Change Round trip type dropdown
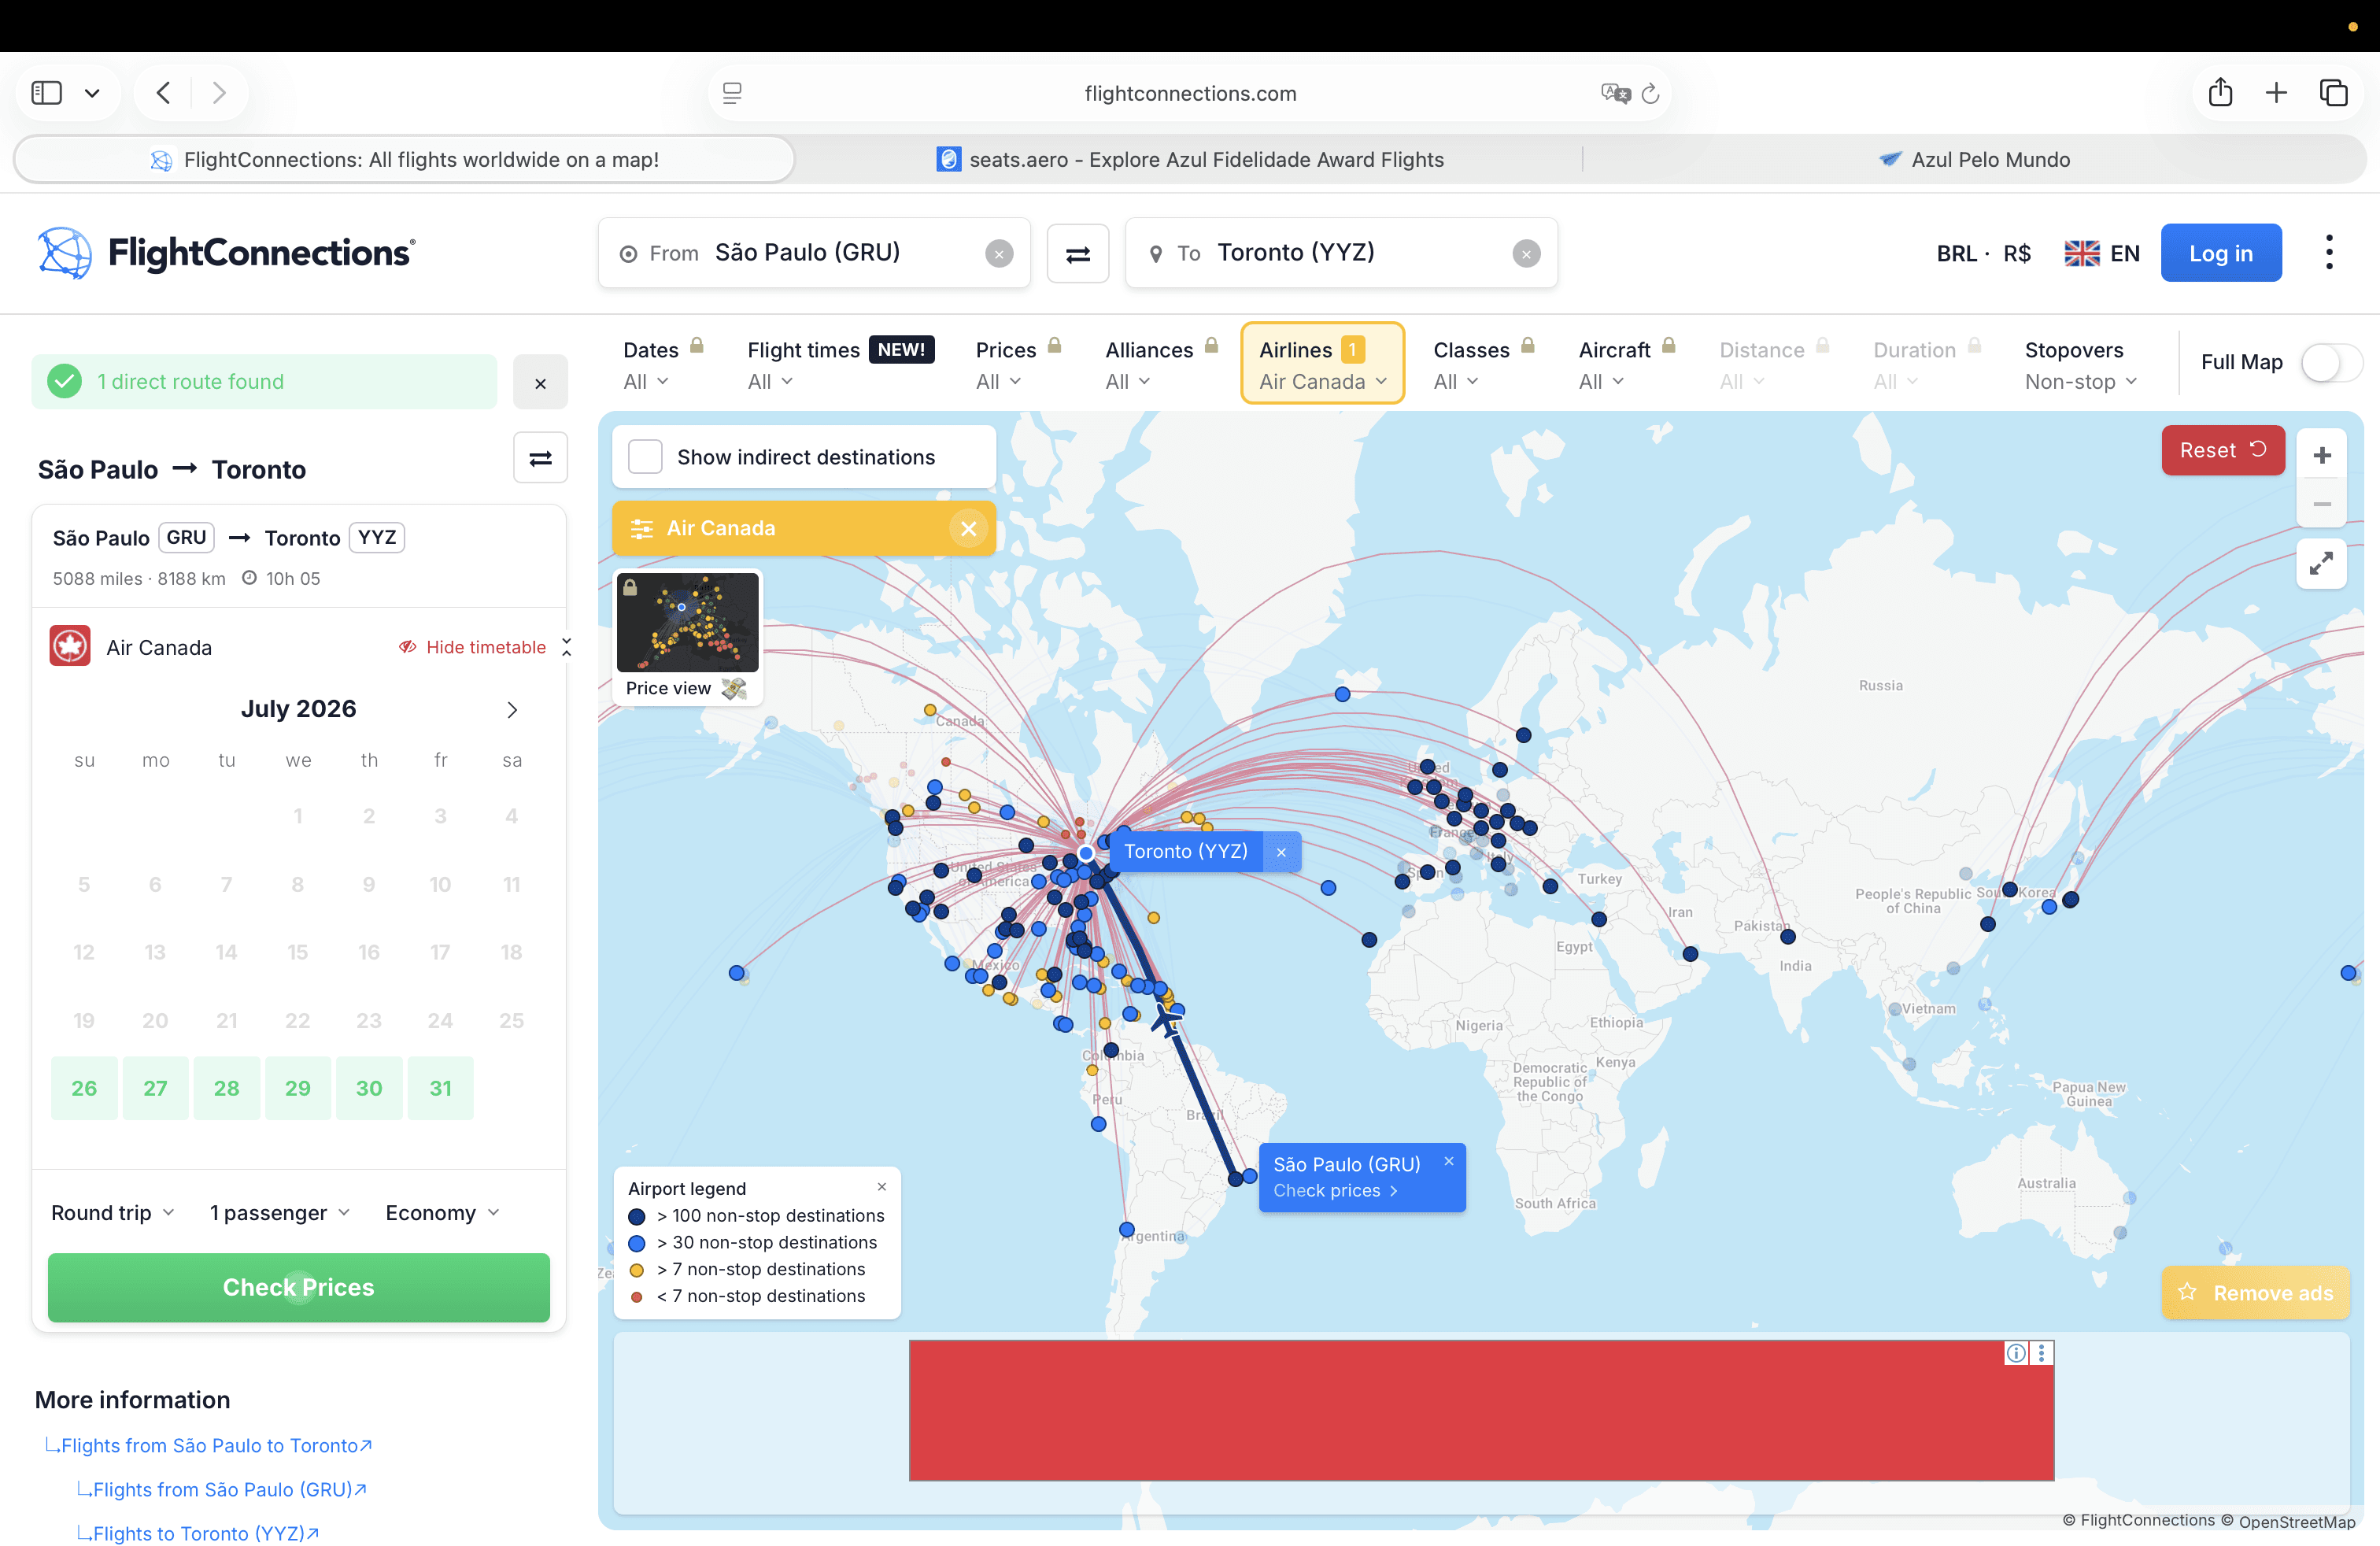This screenshot has width=2380, height=1546. [x=112, y=1213]
